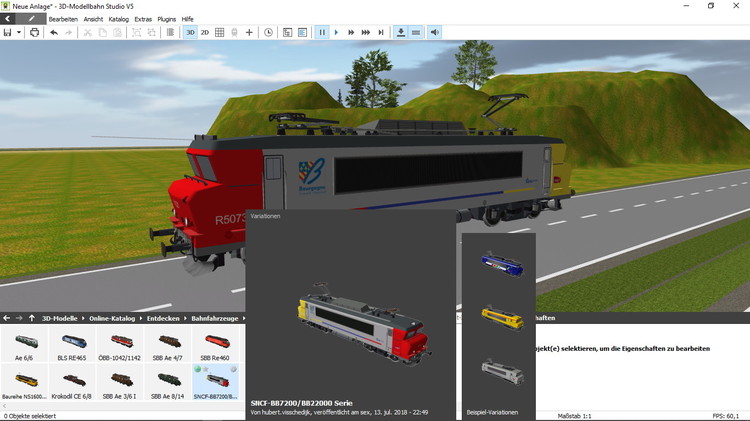The height and width of the screenshot is (421, 750).
Task: Select the BLS RE465 locomotive model
Action: (72, 344)
